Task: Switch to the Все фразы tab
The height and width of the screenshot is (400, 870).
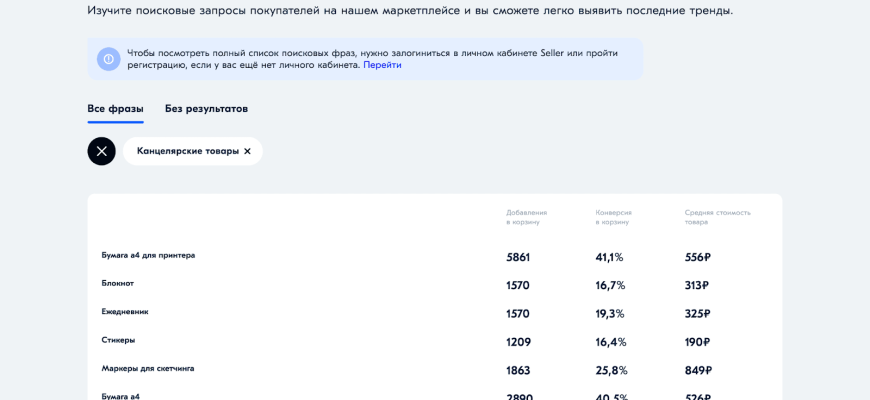Action: (x=115, y=109)
